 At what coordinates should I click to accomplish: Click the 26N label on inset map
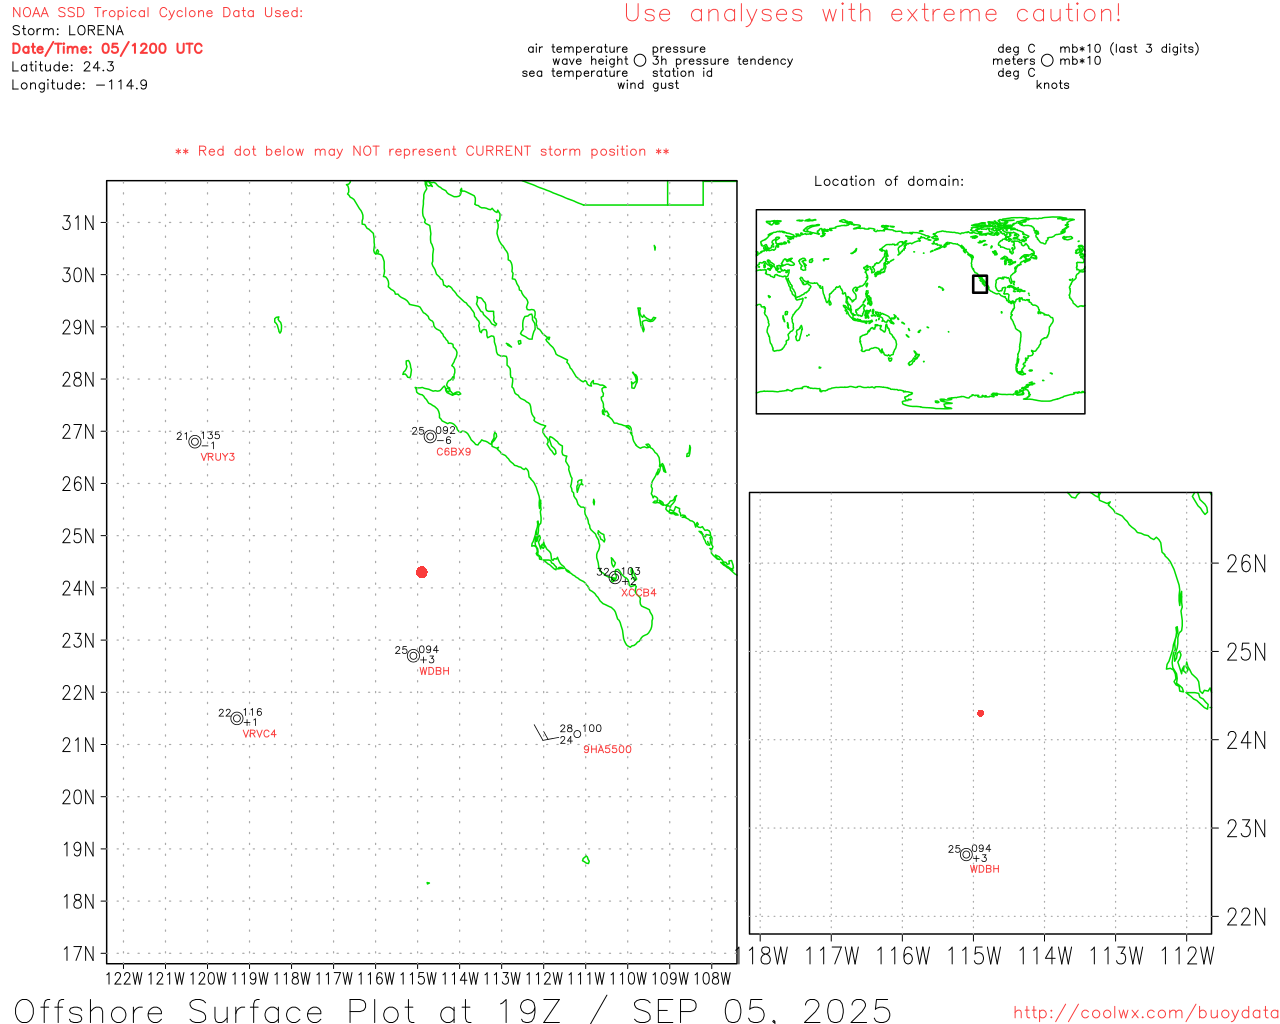1246,564
